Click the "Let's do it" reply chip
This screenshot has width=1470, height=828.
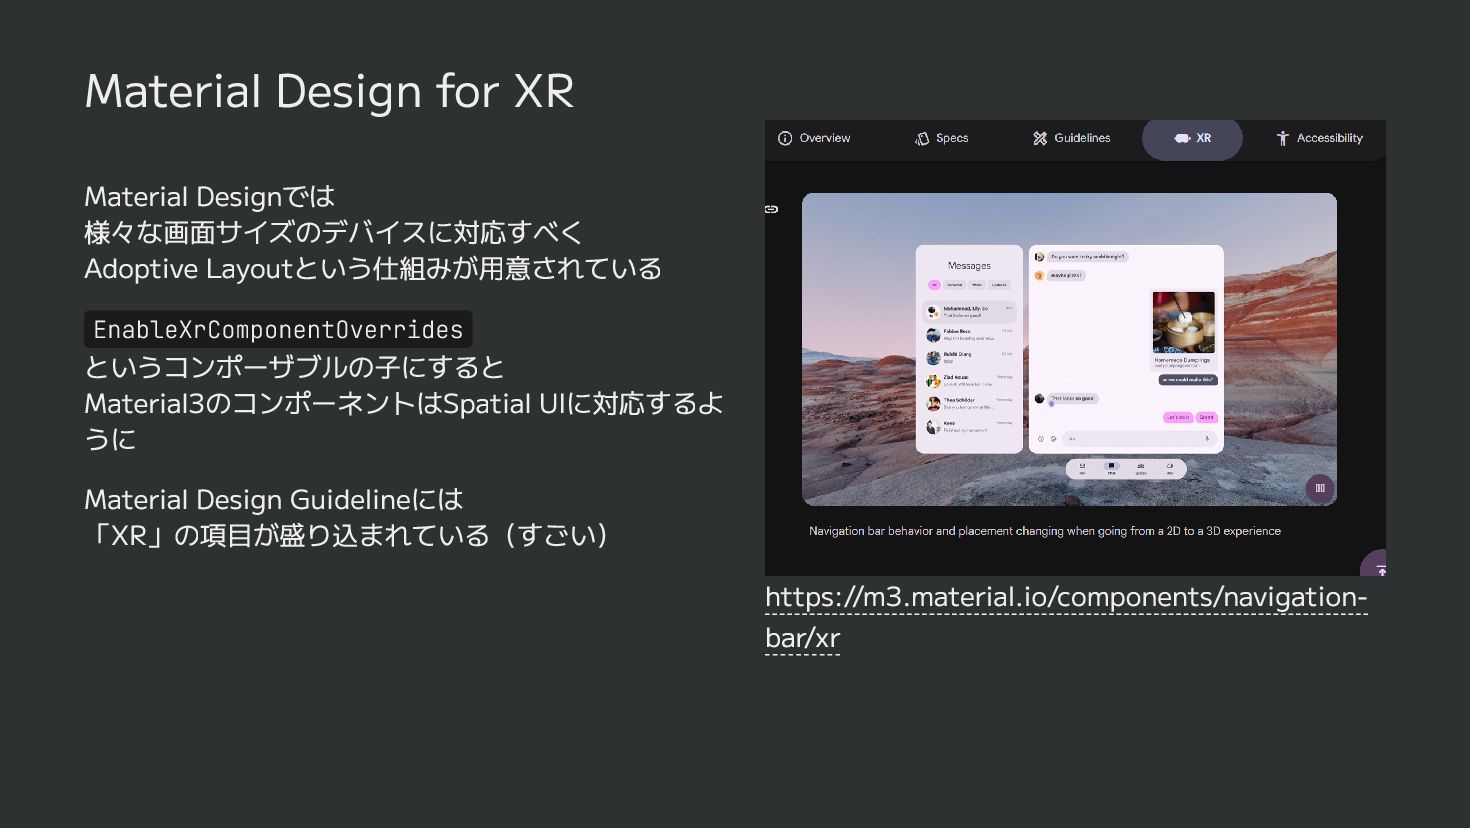click(1178, 417)
